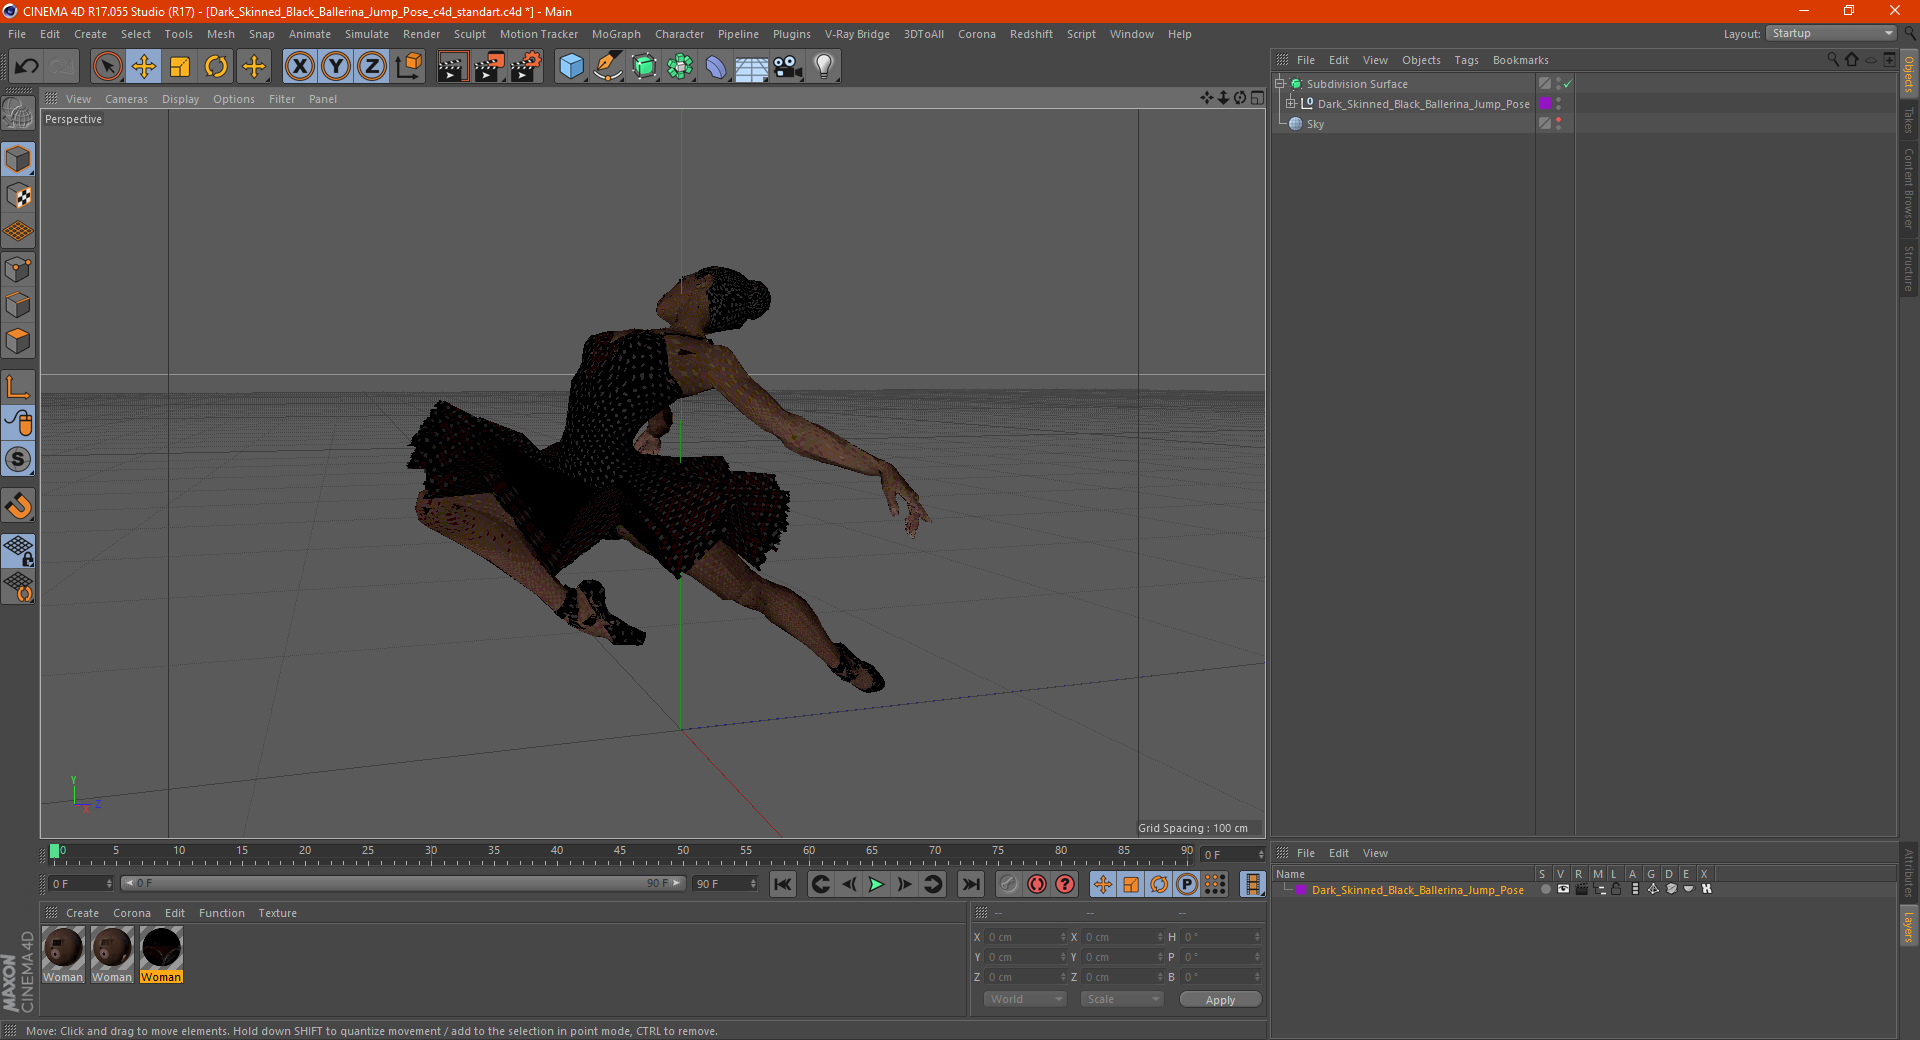The image size is (1920, 1040).
Task: Activate the Move tool in top toolbar
Action: pyautogui.click(x=144, y=67)
